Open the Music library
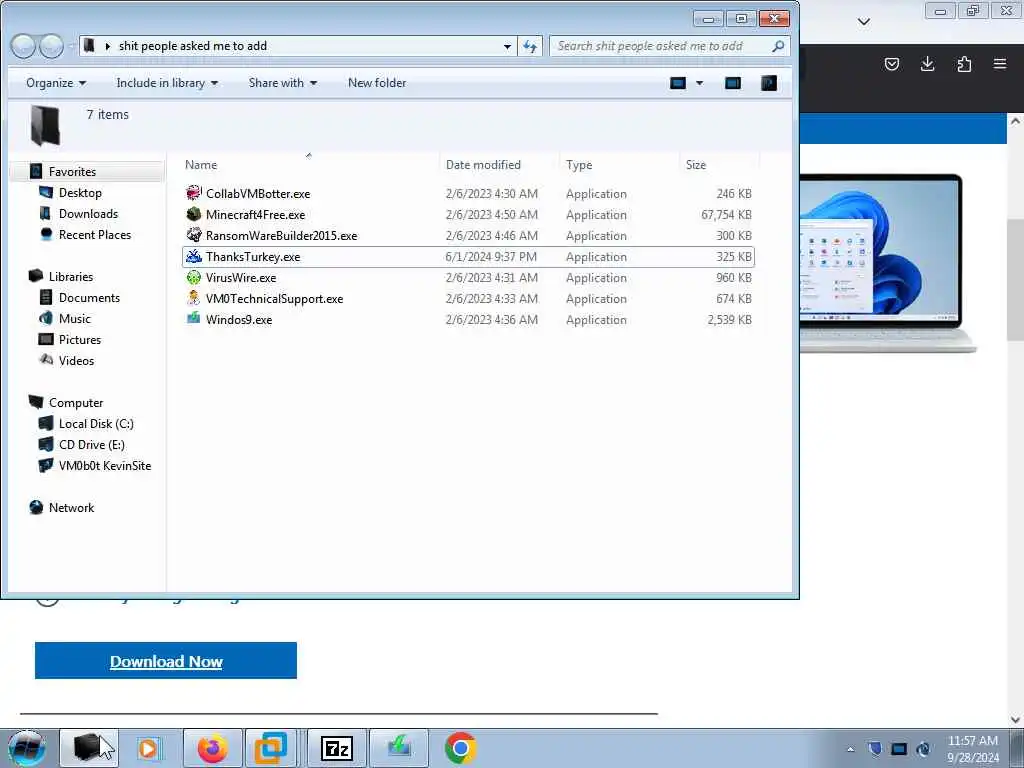 point(74,319)
